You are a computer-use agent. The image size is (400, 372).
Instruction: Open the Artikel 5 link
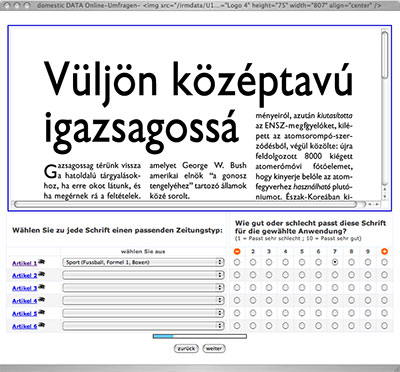point(25,314)
